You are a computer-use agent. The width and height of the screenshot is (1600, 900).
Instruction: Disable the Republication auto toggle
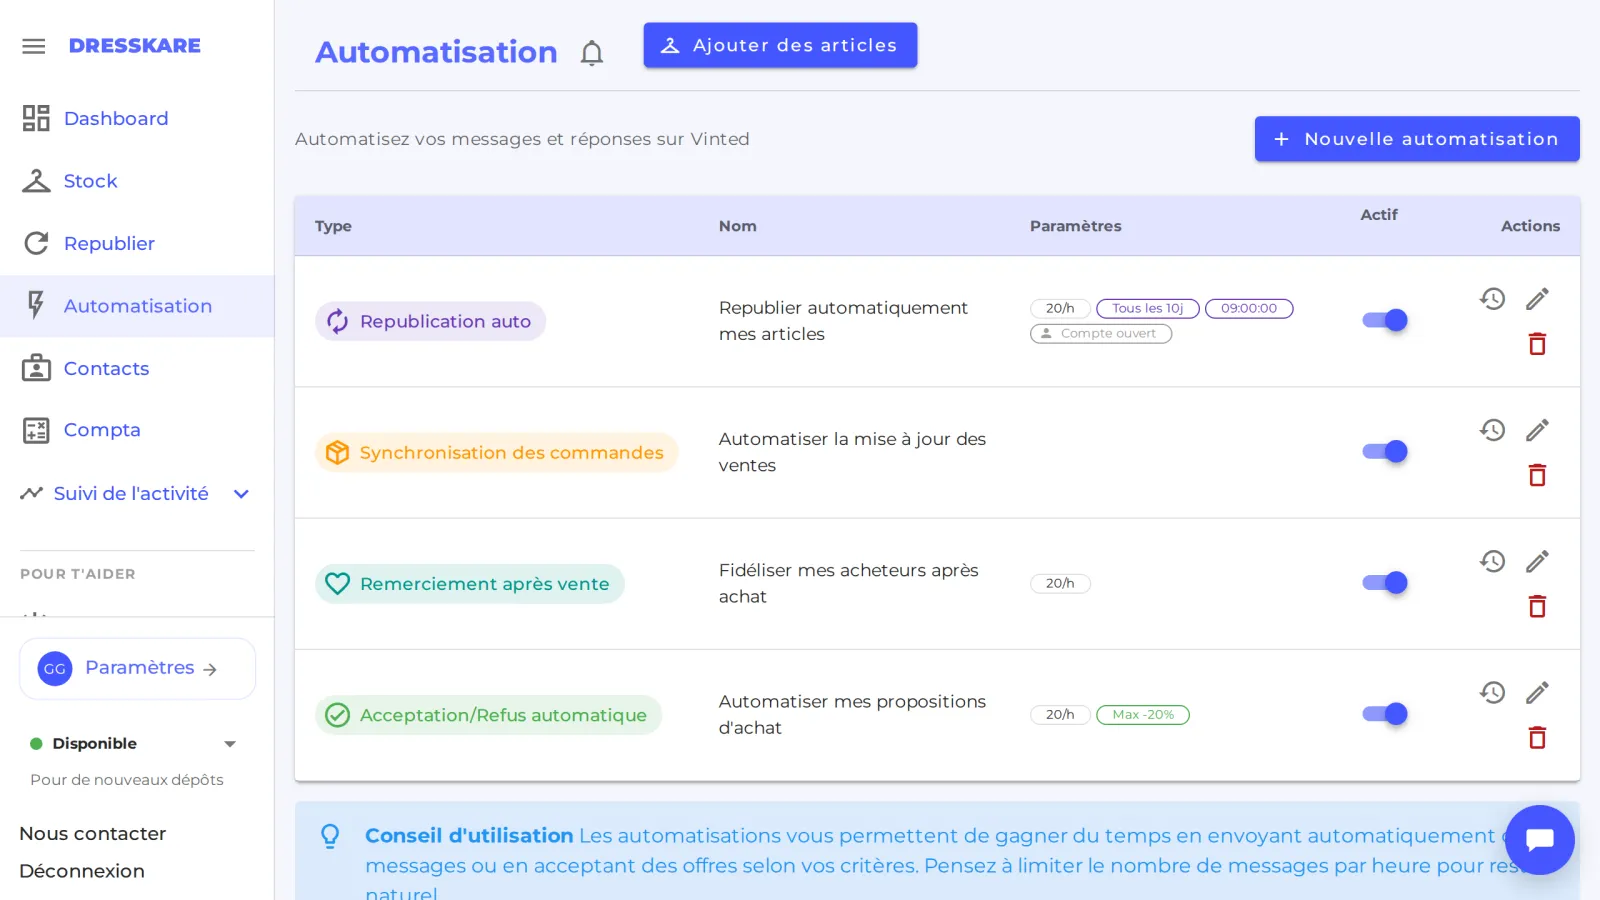[1385, 320]
